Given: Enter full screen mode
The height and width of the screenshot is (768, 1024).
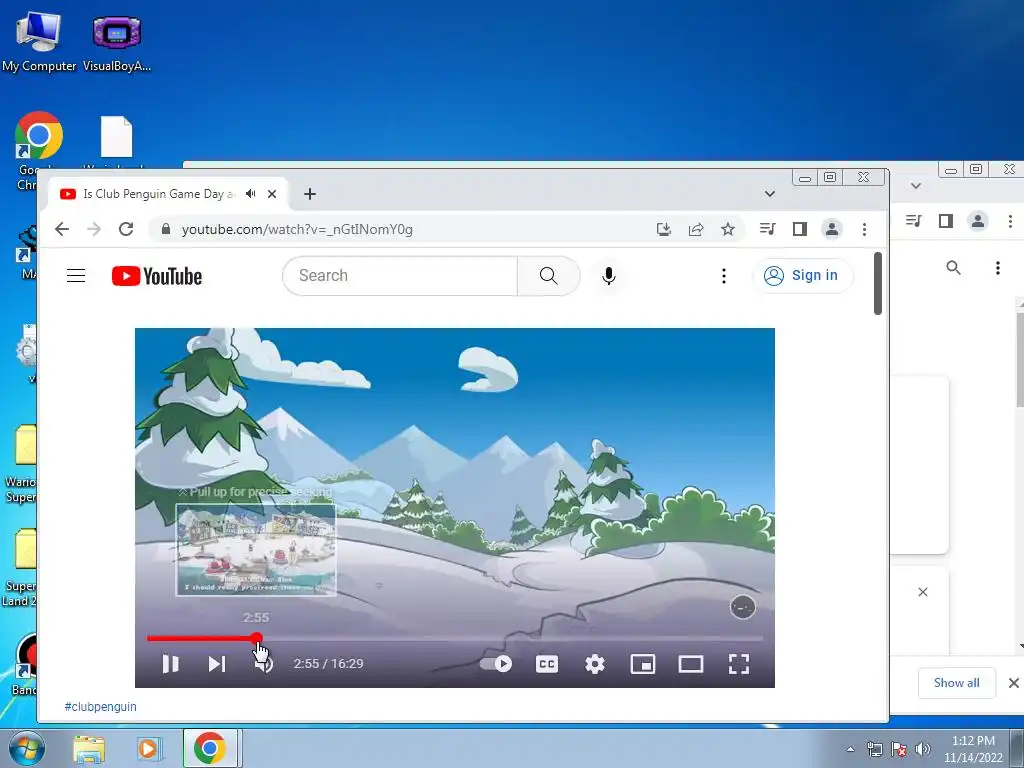Looking at the screenshot, I should 739,664.
